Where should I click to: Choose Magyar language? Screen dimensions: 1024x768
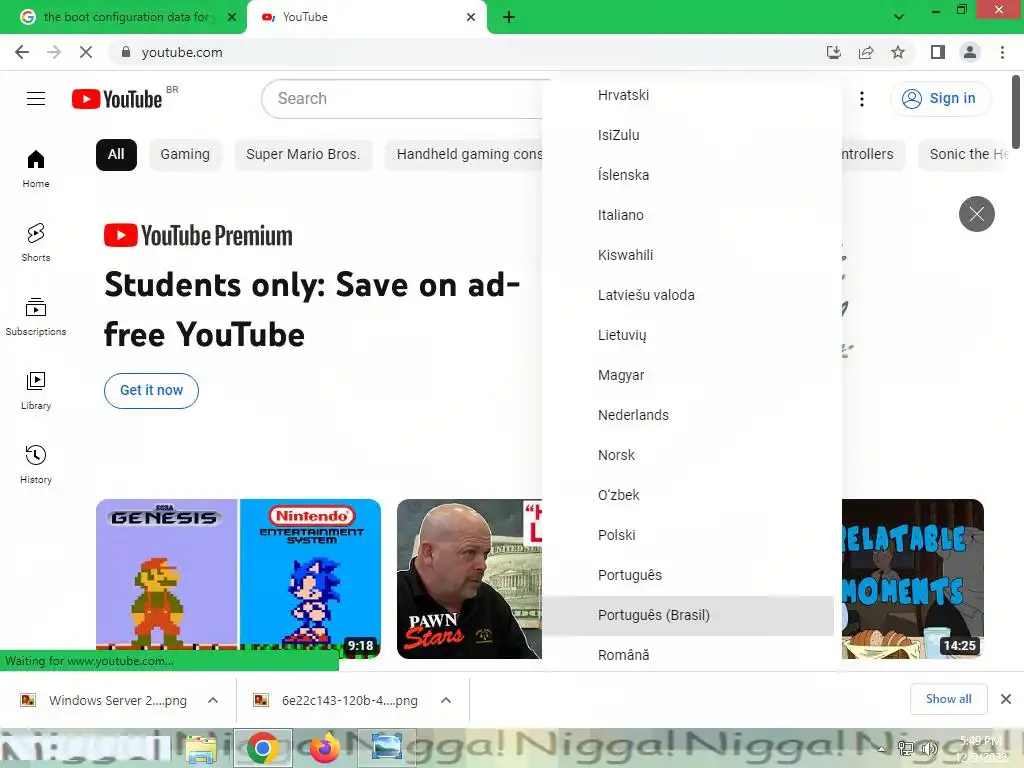point(688,375)
